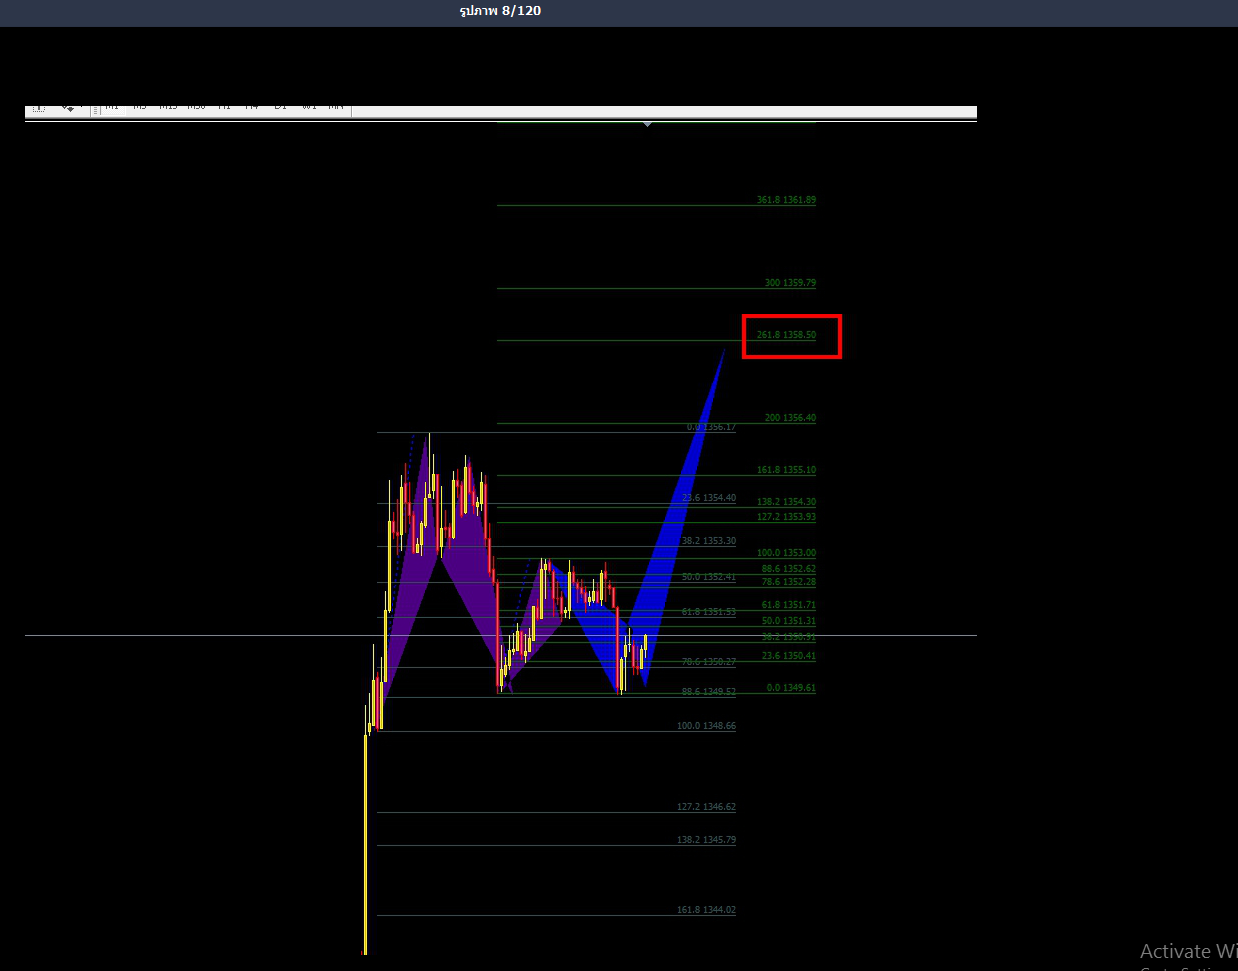
Task: Switch chart to H4 timeframe
Action: [252, 107]
